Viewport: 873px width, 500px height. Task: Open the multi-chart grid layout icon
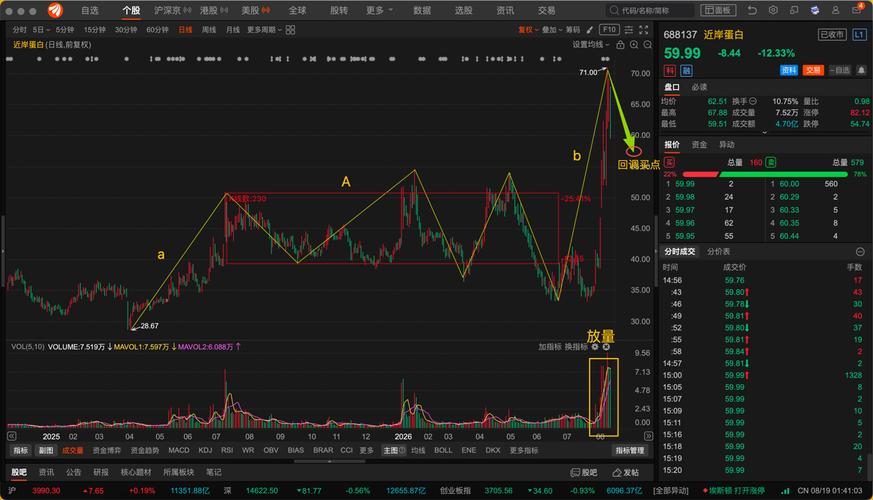(x=290, y=30)
